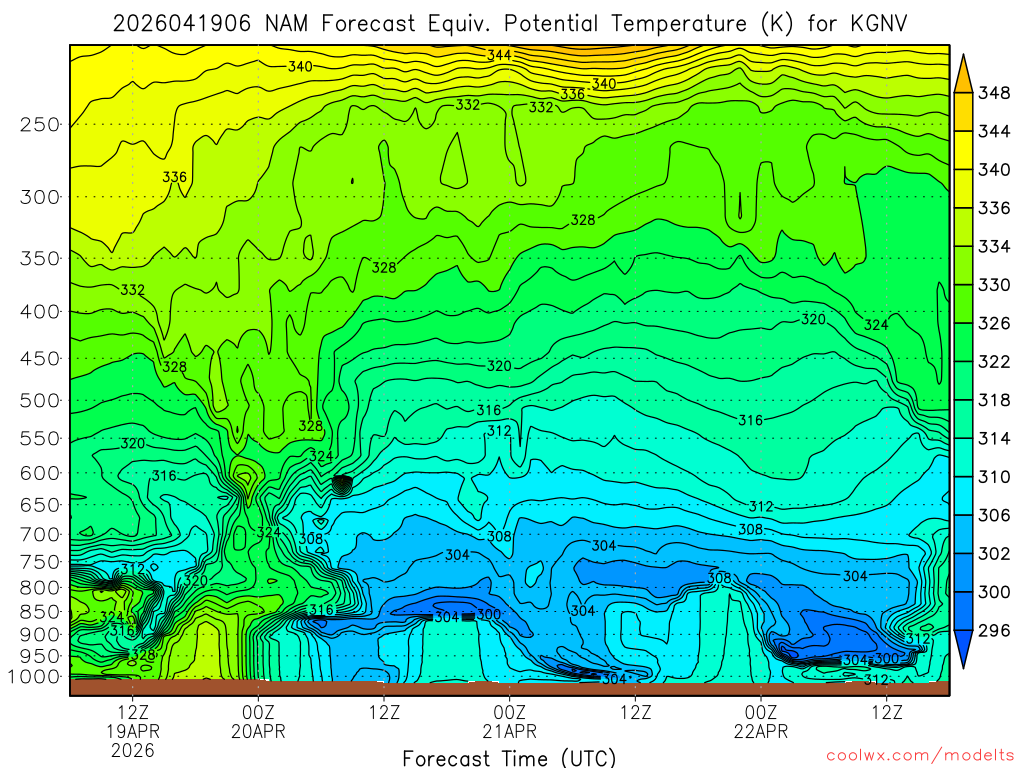Image resolution: width=1024 pixels, height=768 pixels.
Task: Select the 500 pressure-level axis label
Action: point(40,400)
